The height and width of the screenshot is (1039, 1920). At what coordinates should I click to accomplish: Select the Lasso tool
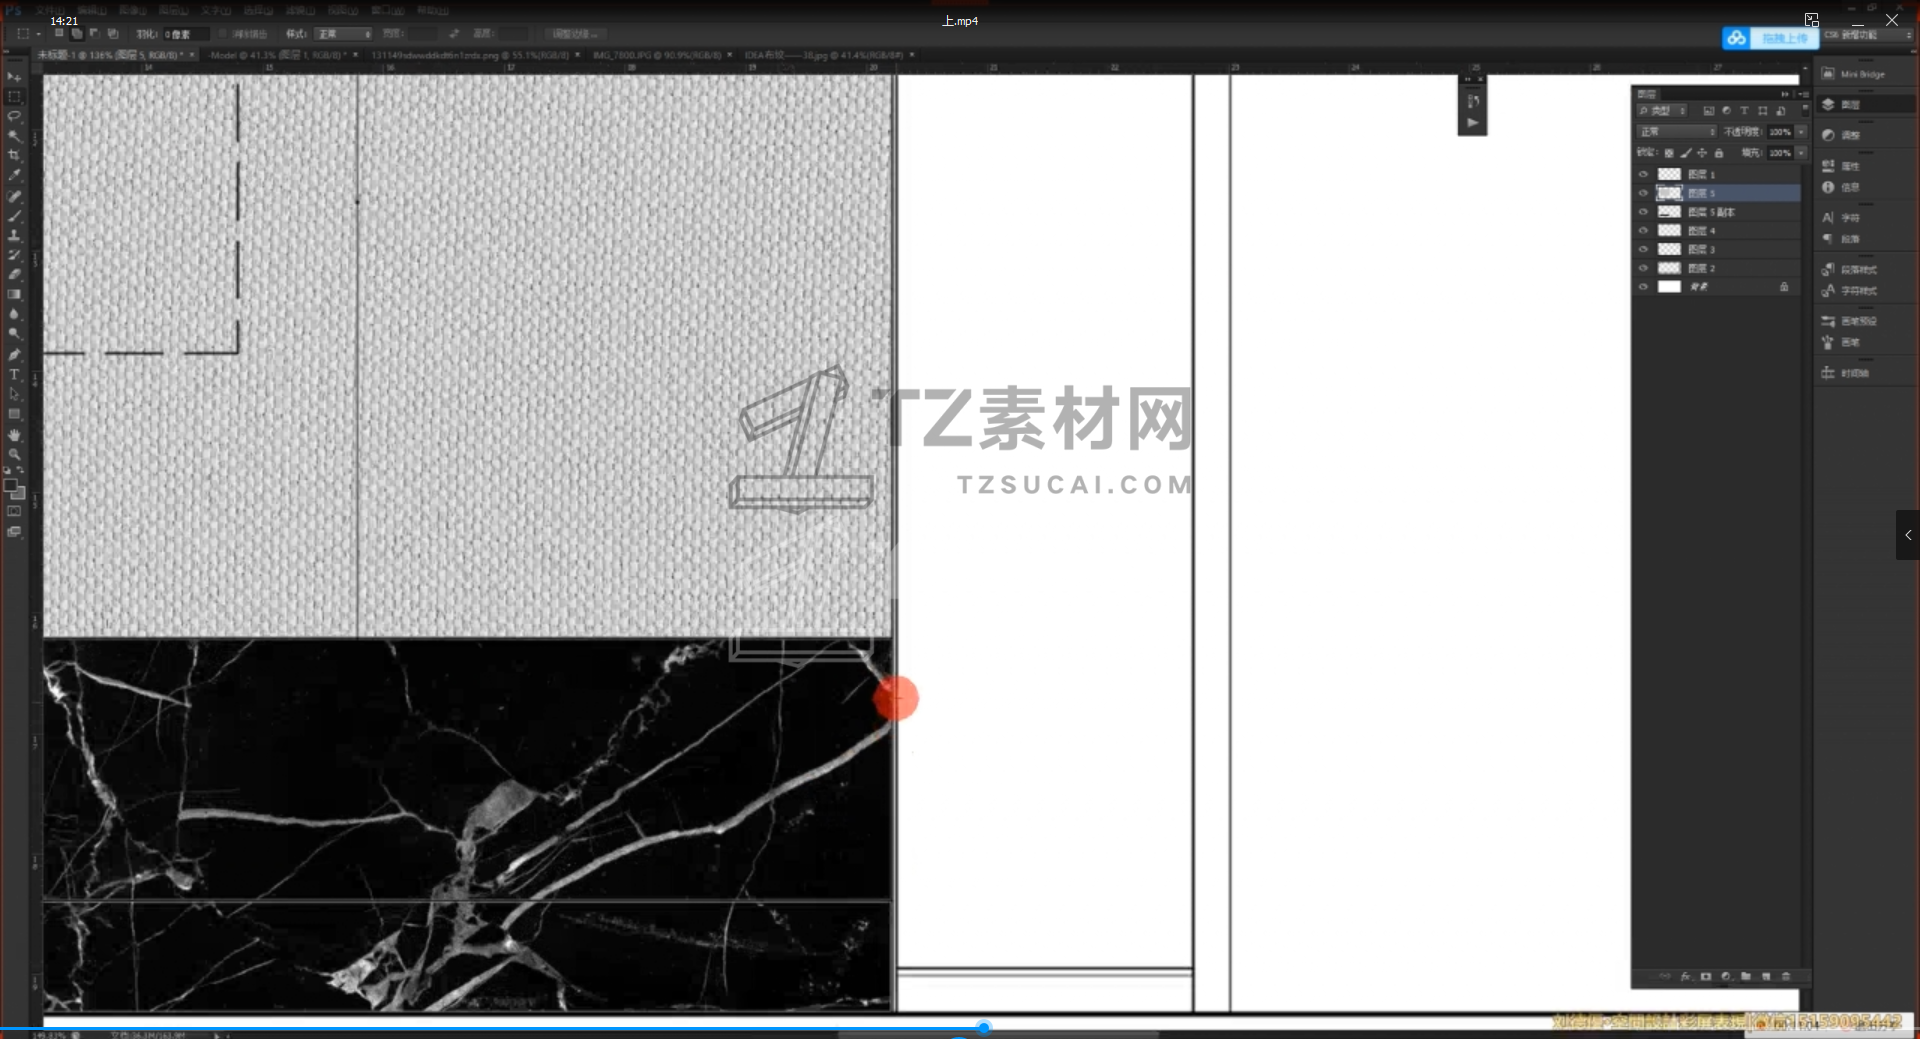click(x=14, y=116)
